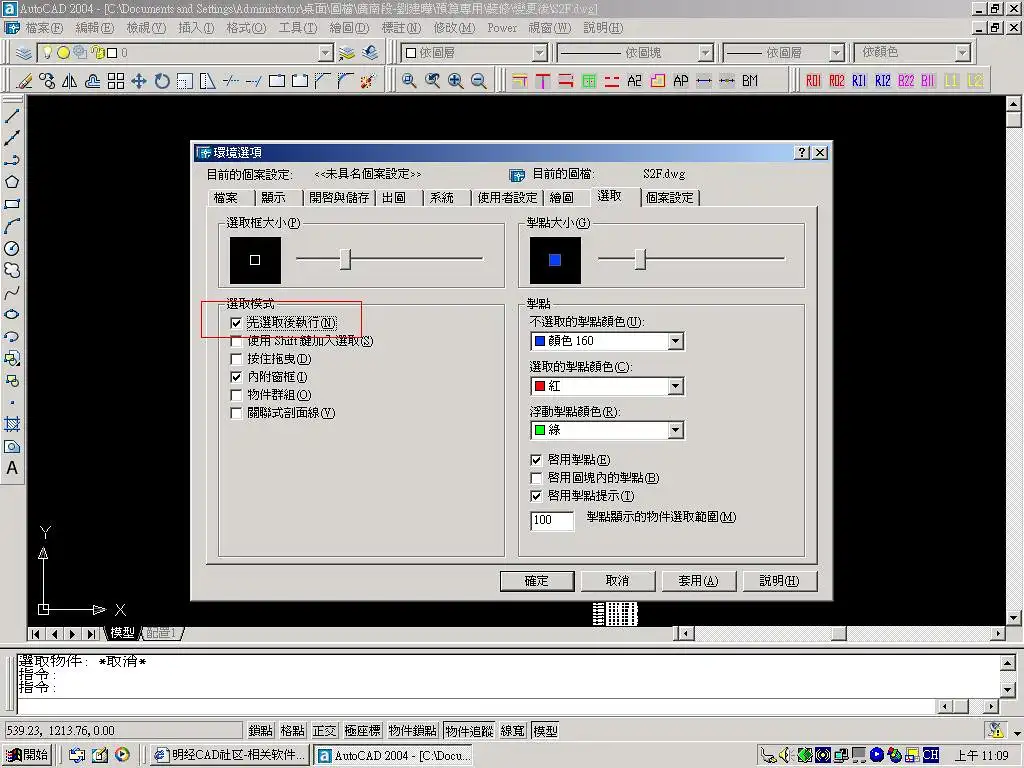Select the Line tool in draw toolbar

(x=12, y=116)
